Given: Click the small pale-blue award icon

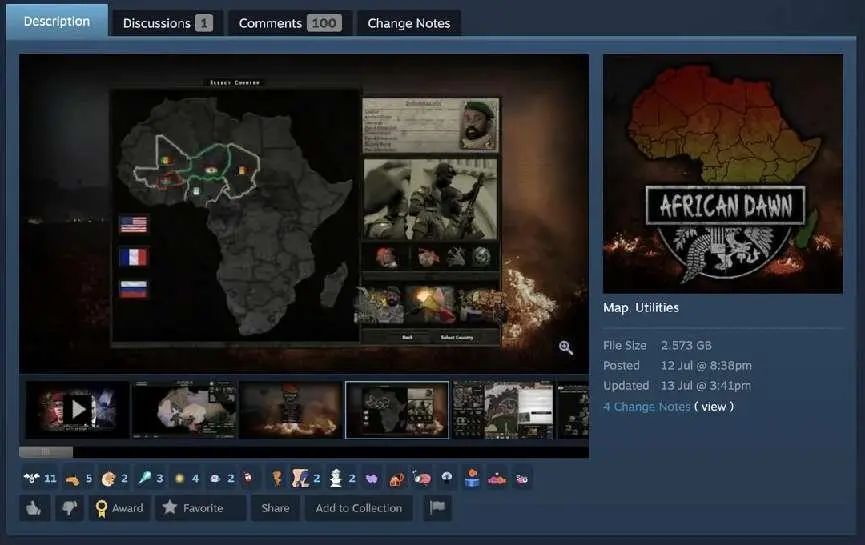Looking at the screenshot, I should pos(215,478).
